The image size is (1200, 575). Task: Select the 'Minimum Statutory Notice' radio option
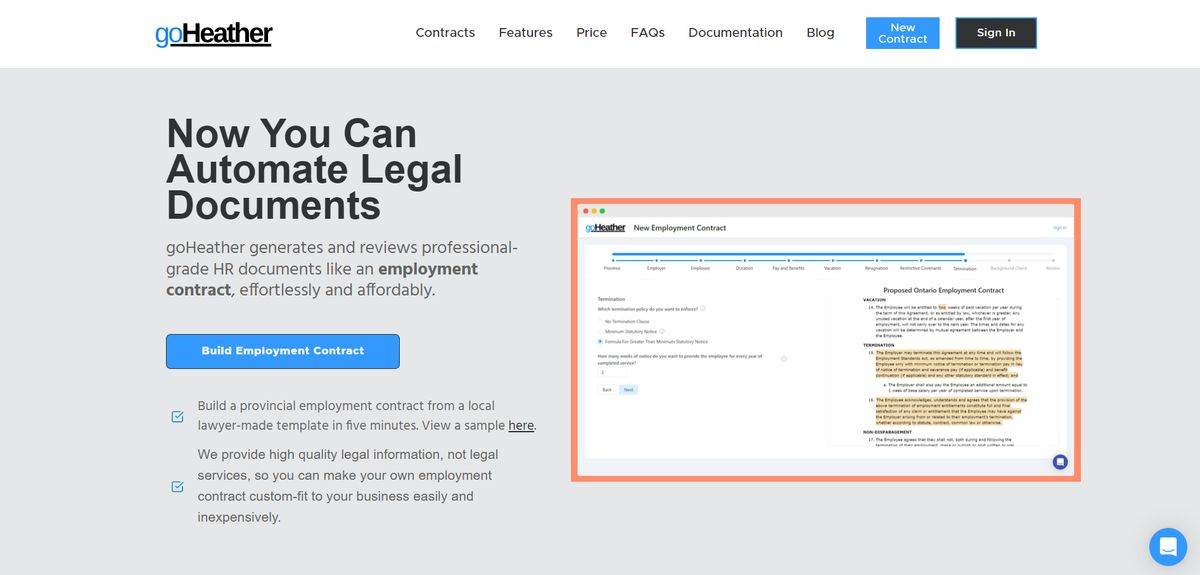[x=601, y=331]
